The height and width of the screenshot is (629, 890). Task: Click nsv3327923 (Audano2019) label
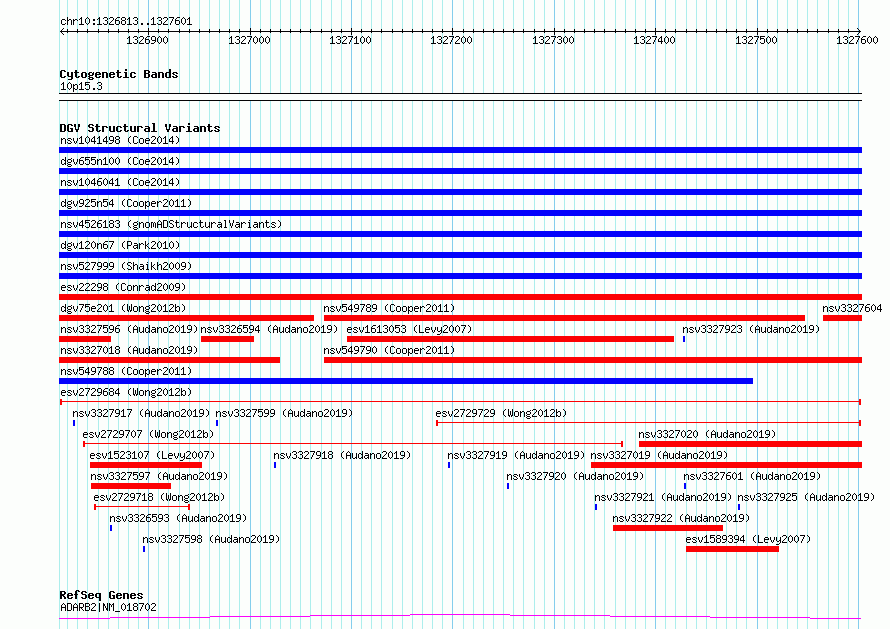coord(751,329)
